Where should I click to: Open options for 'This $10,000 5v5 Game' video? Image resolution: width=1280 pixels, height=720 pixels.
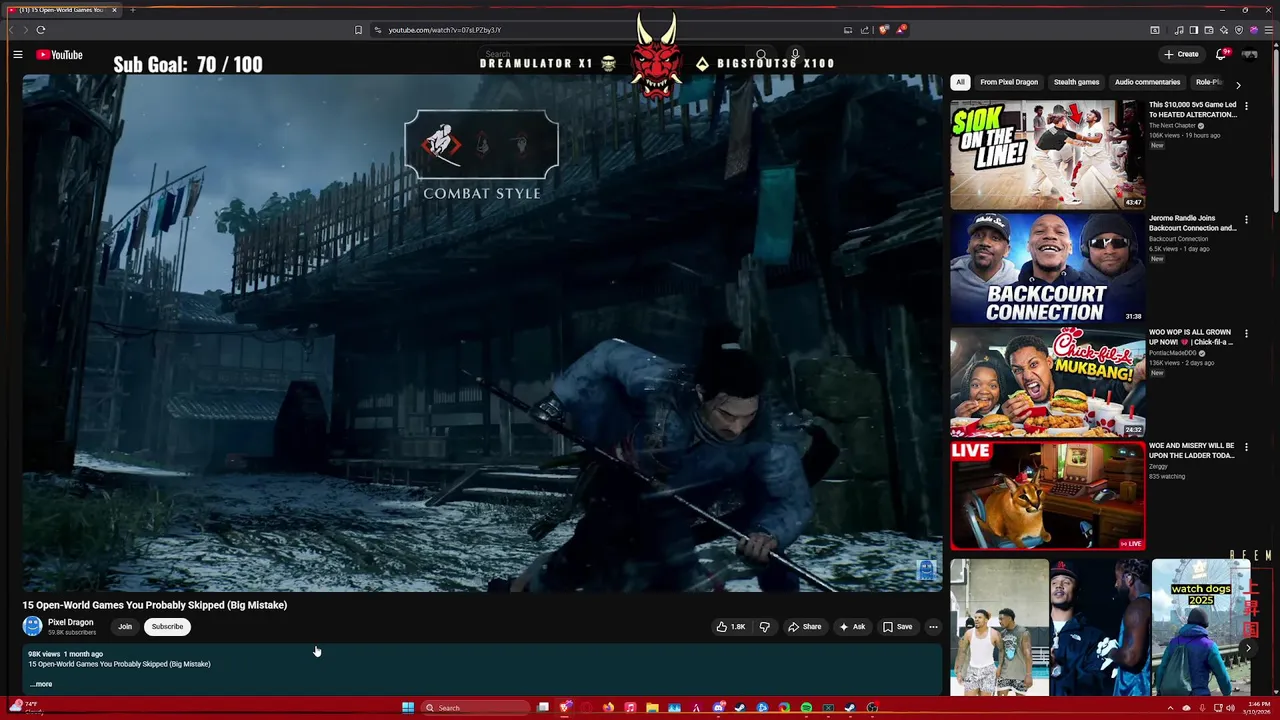pyautogui.click(x=1246, y=106)
